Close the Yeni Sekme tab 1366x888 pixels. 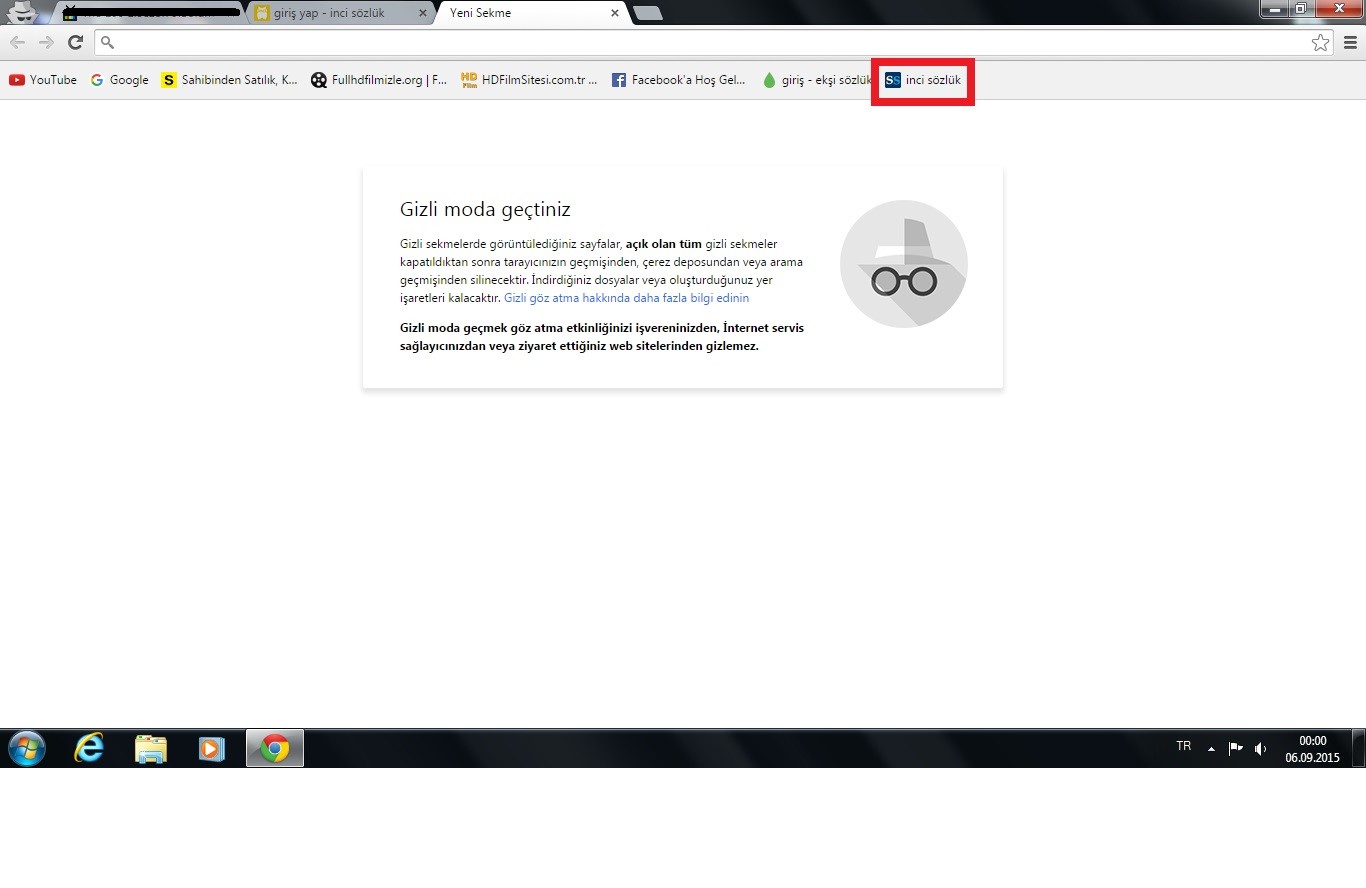[x=615, y=13]
